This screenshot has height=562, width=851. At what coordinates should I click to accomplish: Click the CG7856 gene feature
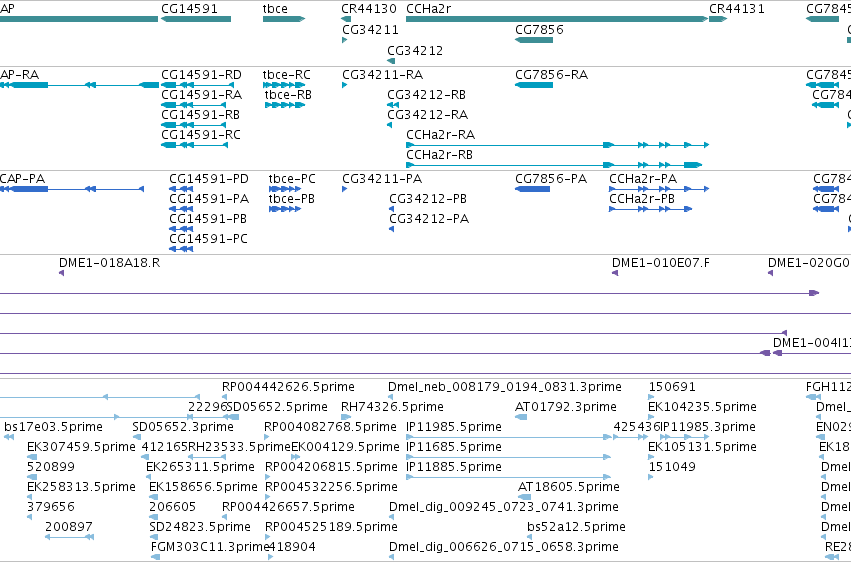(x=534, y=40)
